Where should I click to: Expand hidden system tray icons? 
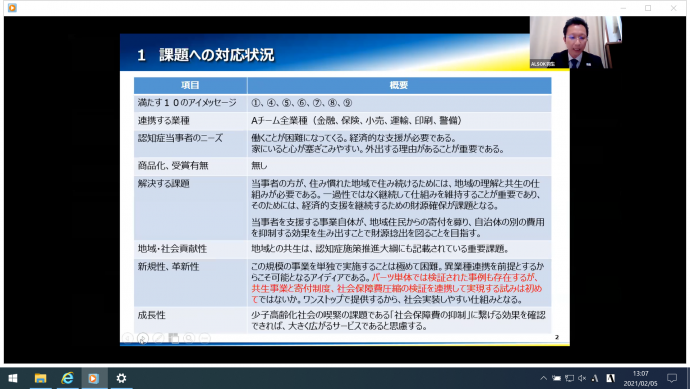tap(543, 378)
